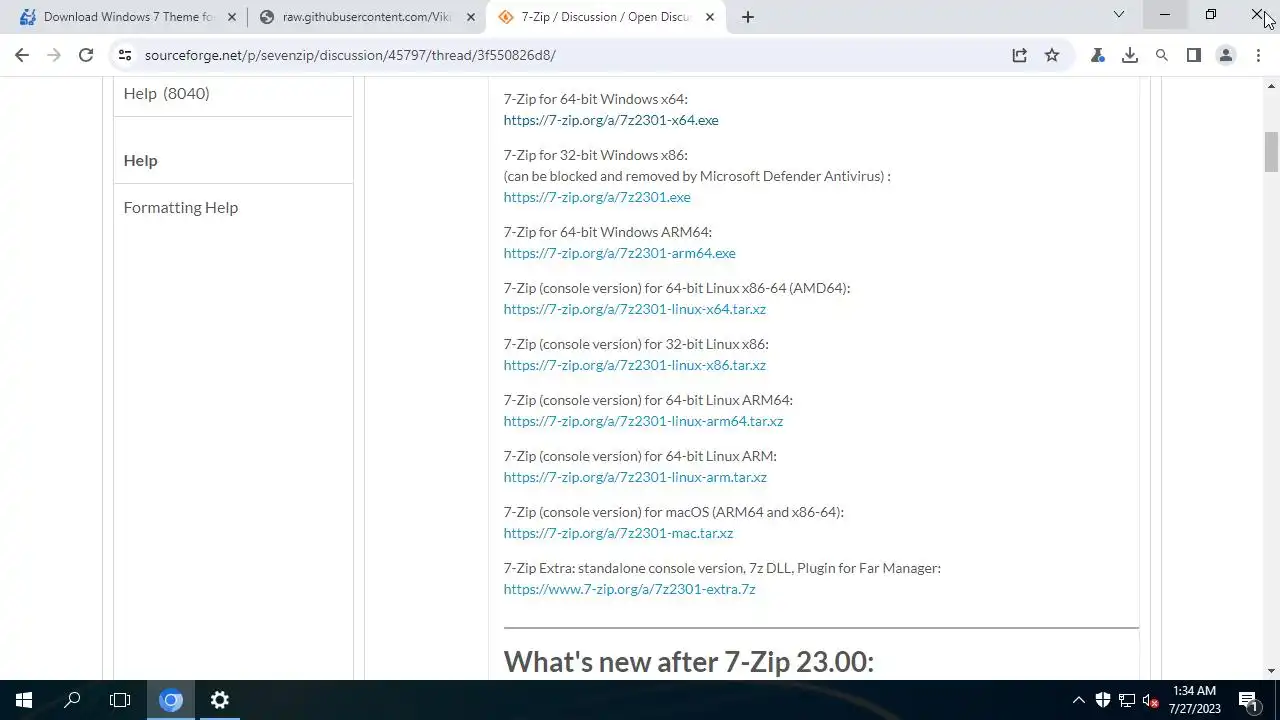
Task: Switch to raw.githubusercontent.com tab
Action: coord(367,17)
